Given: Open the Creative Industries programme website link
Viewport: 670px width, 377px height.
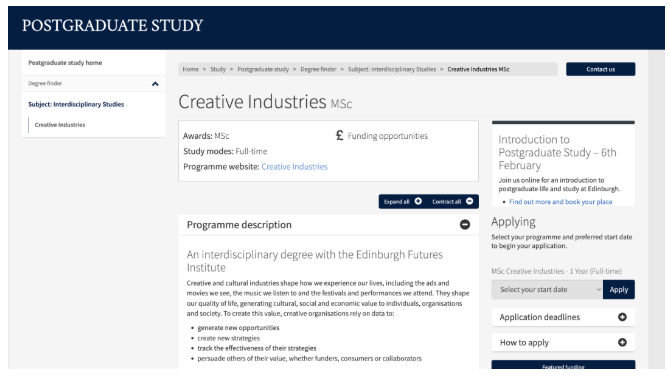Looking at the screenshot, I should (x=294, y=167).
